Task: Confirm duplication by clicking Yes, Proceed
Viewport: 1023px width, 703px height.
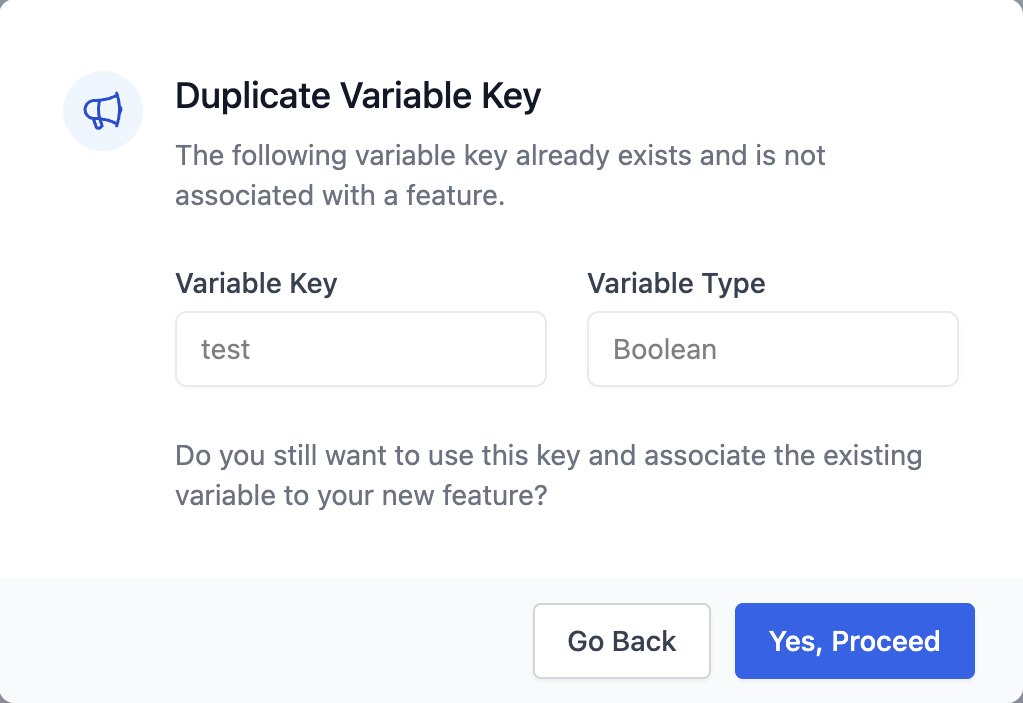Action: 854,641
